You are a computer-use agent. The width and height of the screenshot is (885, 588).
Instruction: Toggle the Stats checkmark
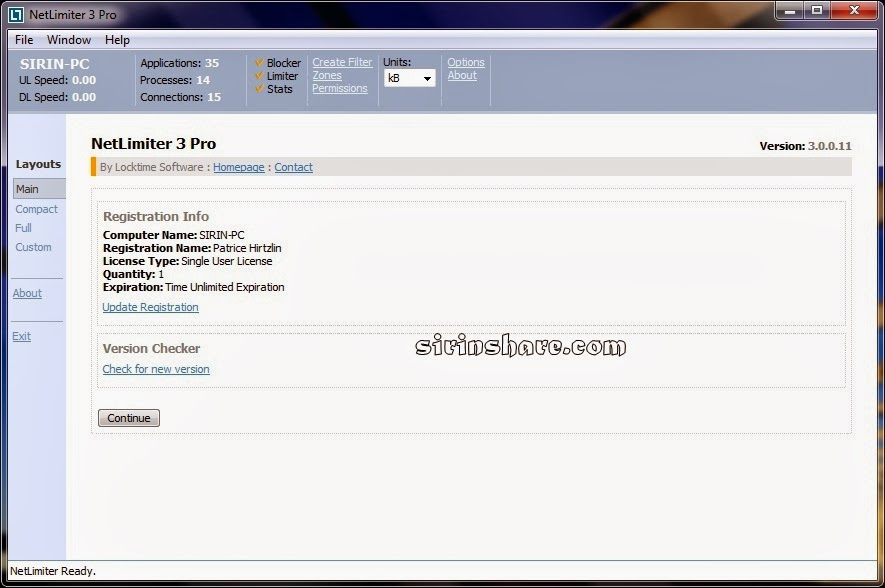pos(259,88)
